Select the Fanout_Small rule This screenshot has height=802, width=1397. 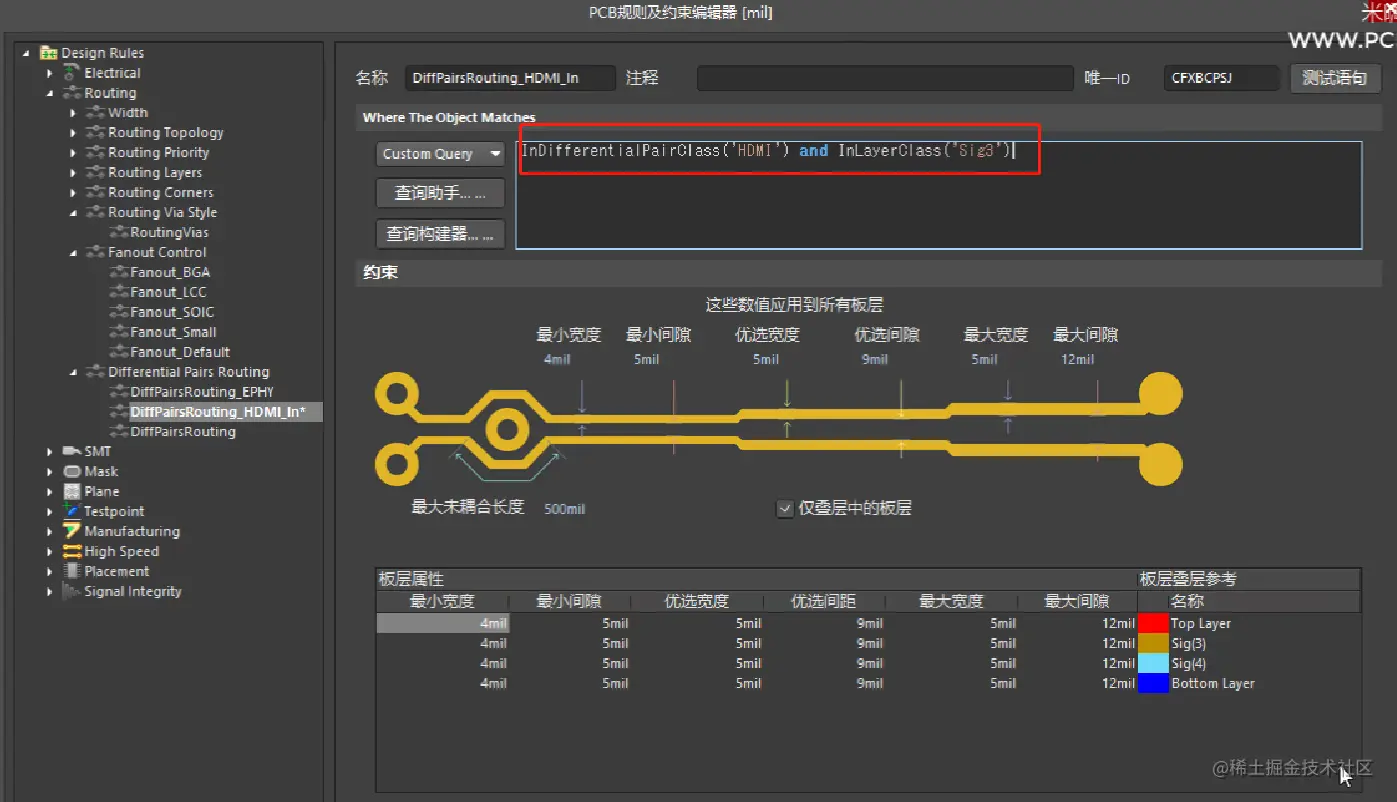click(x=173, y=332)
